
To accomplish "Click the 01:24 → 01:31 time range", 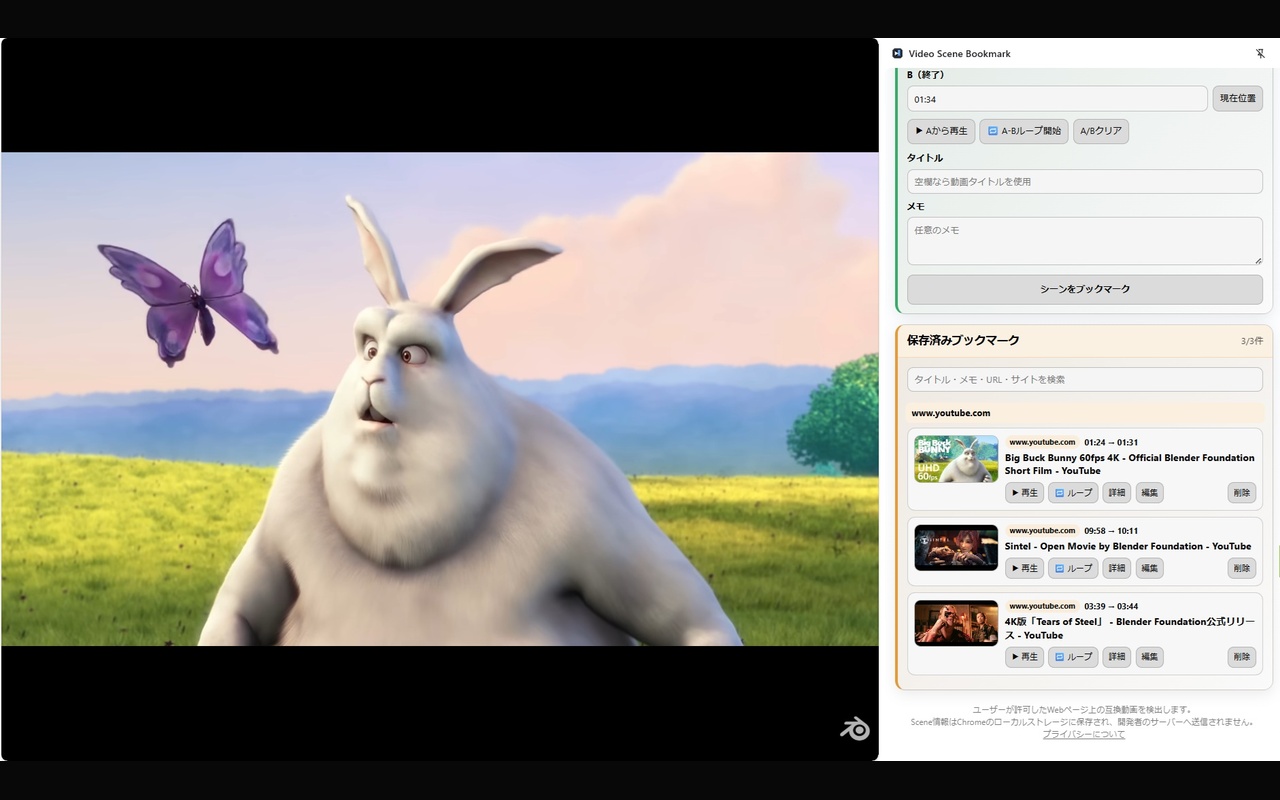I will click(1111, 442).
